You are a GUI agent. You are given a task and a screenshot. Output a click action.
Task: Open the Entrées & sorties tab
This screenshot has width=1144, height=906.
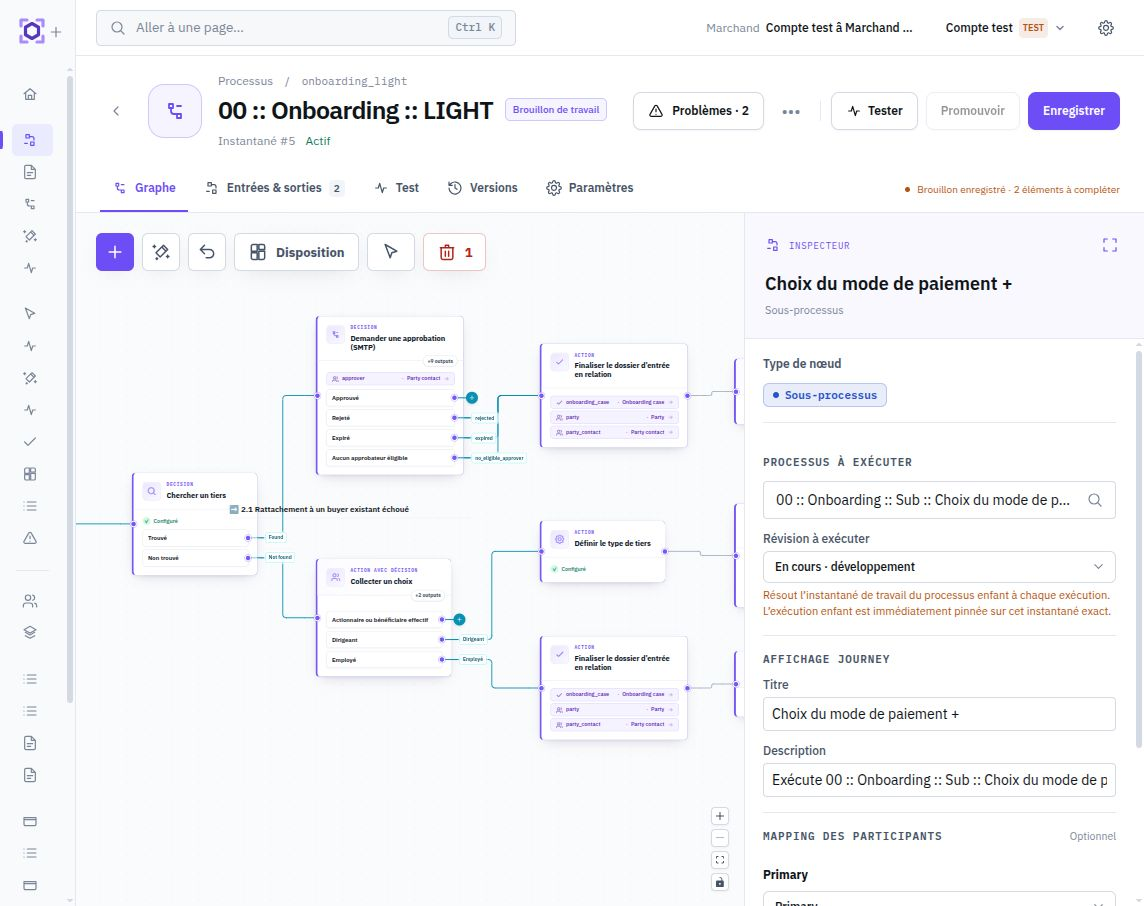[x=275, y=188]
